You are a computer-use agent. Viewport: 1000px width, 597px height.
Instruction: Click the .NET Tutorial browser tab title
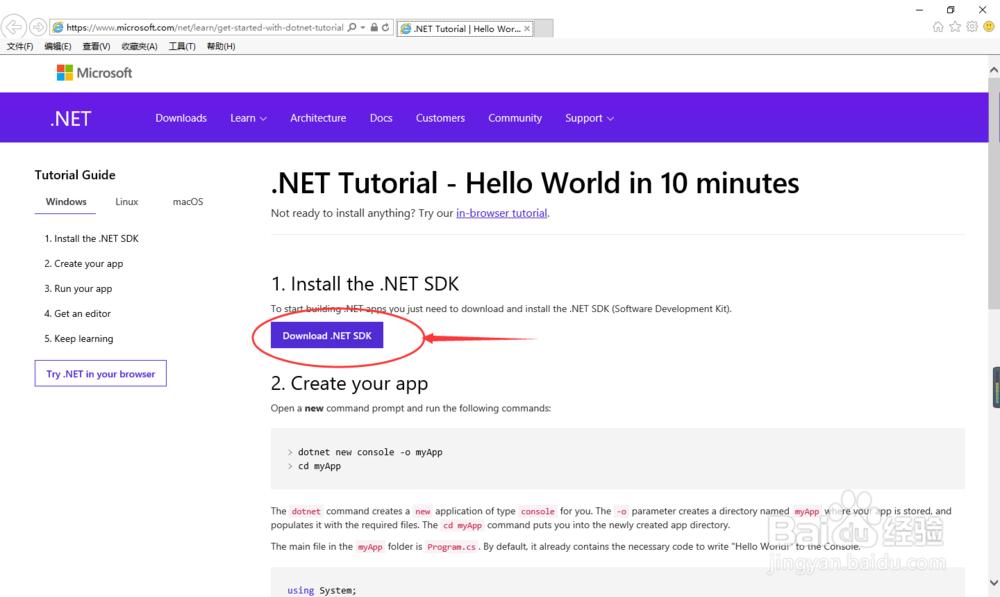[467, 29]
